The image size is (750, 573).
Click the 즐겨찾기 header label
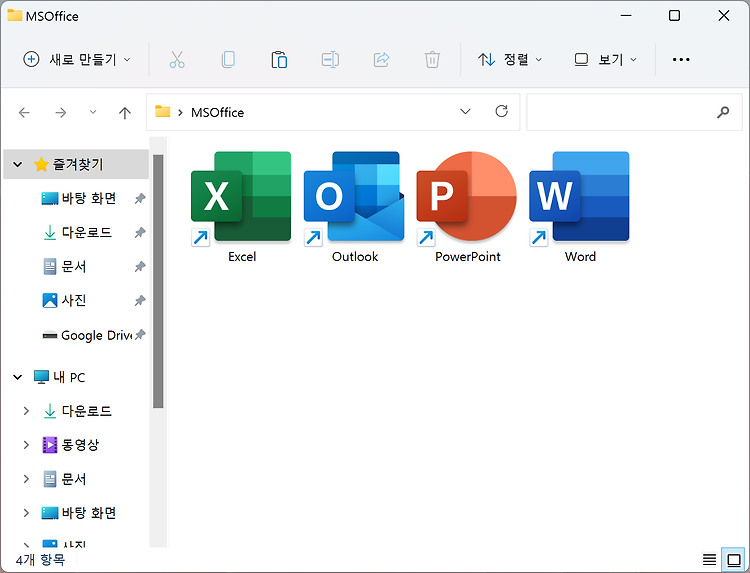point(78,165)
